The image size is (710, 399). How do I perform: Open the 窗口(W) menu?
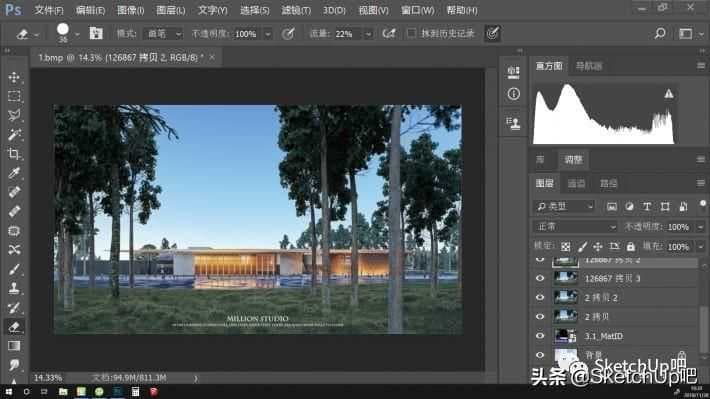pos(417,10)
